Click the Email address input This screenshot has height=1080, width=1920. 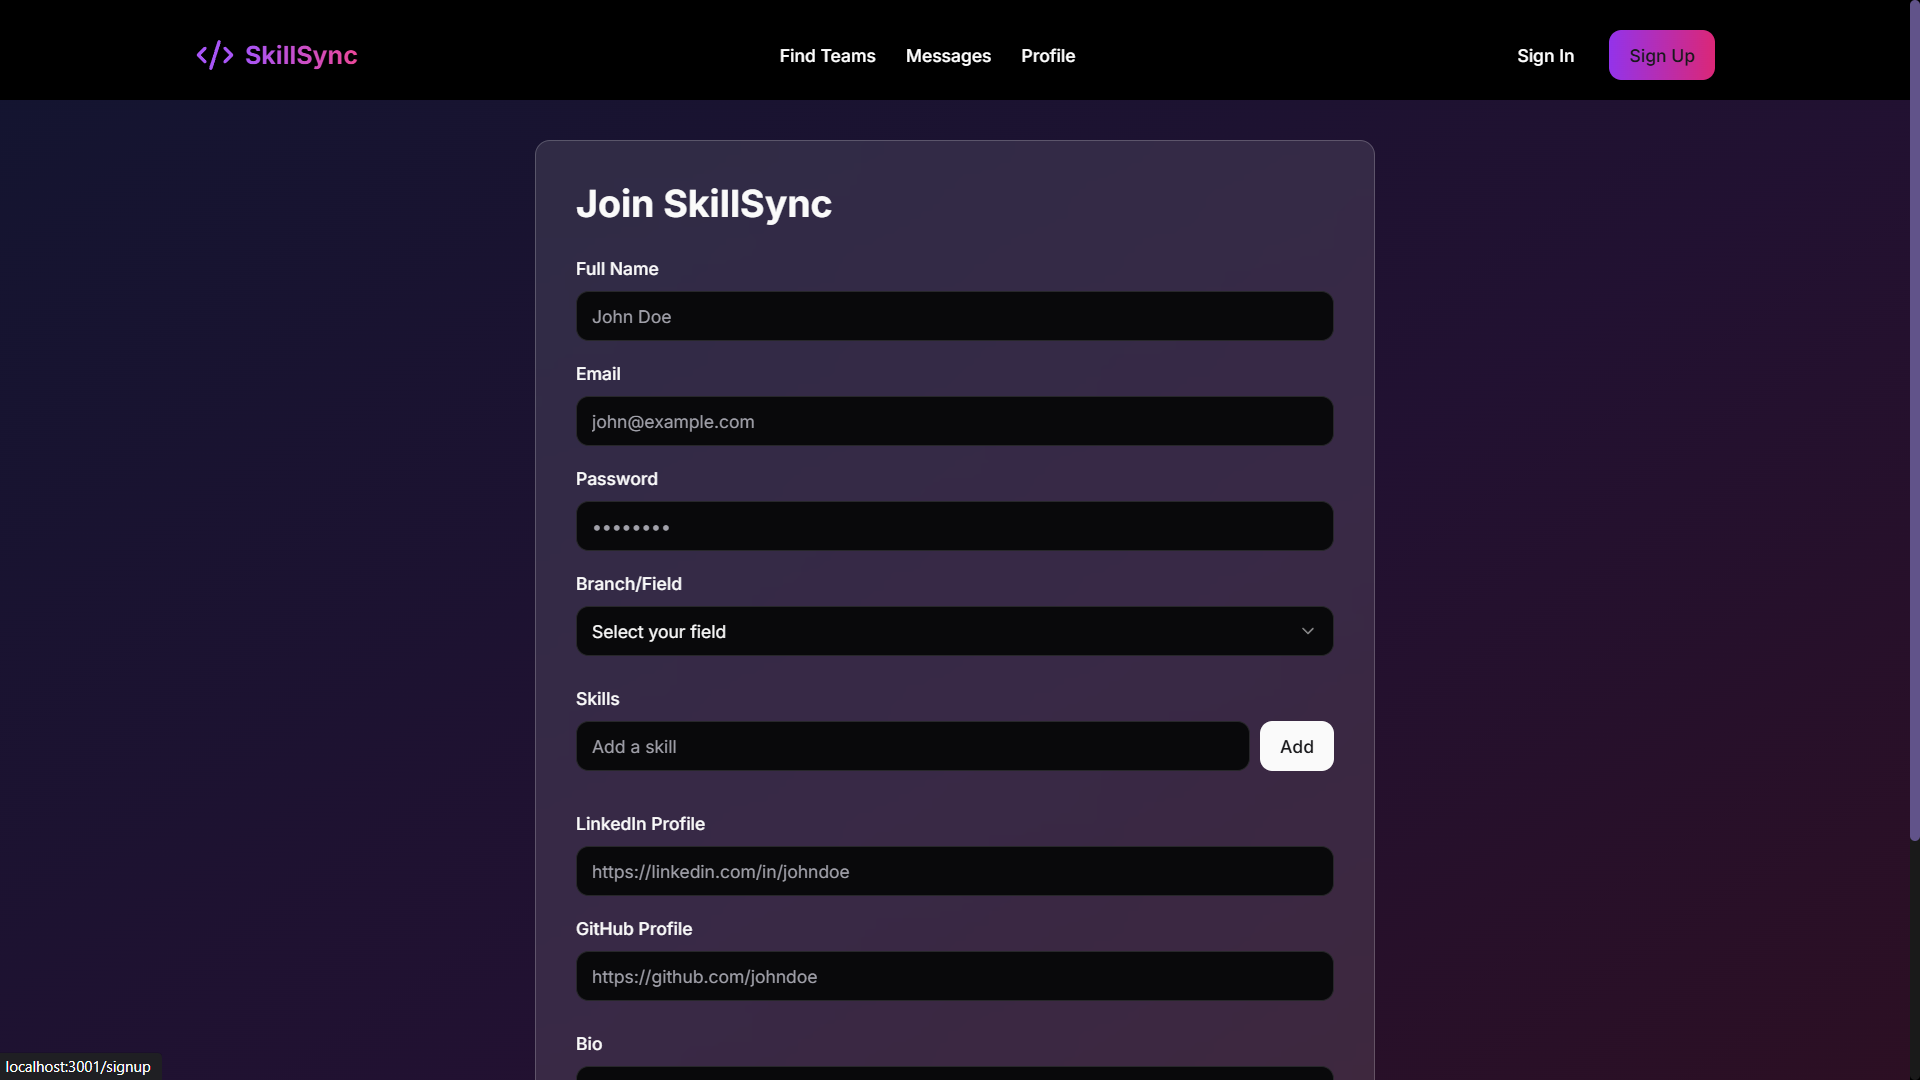coord(954,421)
